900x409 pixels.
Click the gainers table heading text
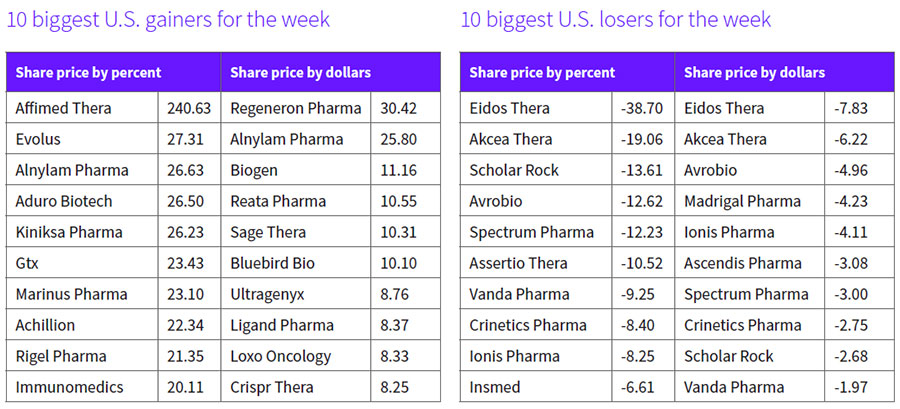tap(168, 20)
